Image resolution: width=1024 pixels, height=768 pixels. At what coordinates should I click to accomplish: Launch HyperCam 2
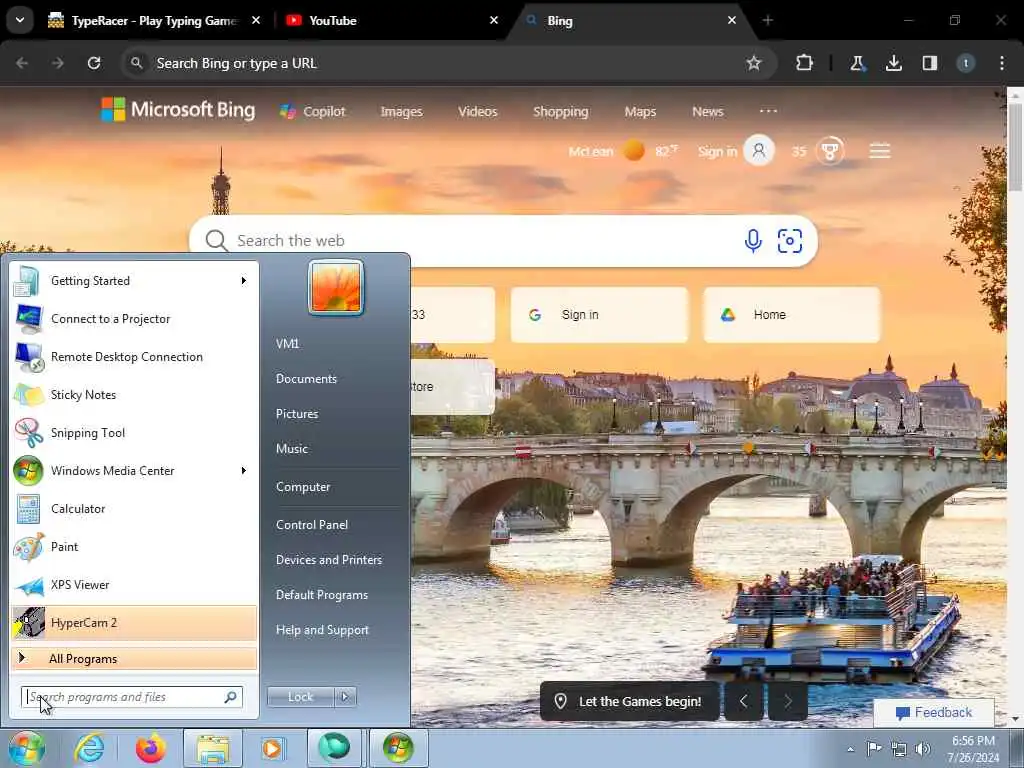(x=134, y=622)
